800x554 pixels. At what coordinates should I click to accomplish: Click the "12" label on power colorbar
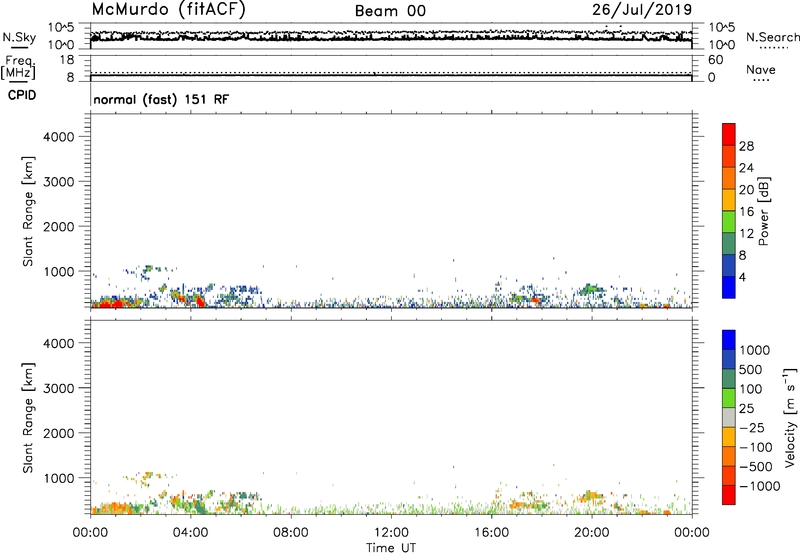[x=746, y=234]
